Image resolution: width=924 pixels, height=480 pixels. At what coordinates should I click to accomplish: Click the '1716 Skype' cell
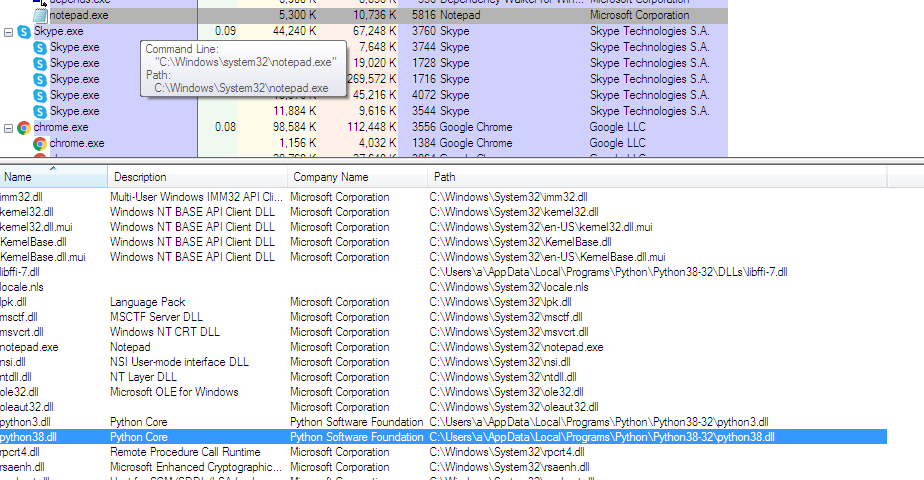point(441,80)
